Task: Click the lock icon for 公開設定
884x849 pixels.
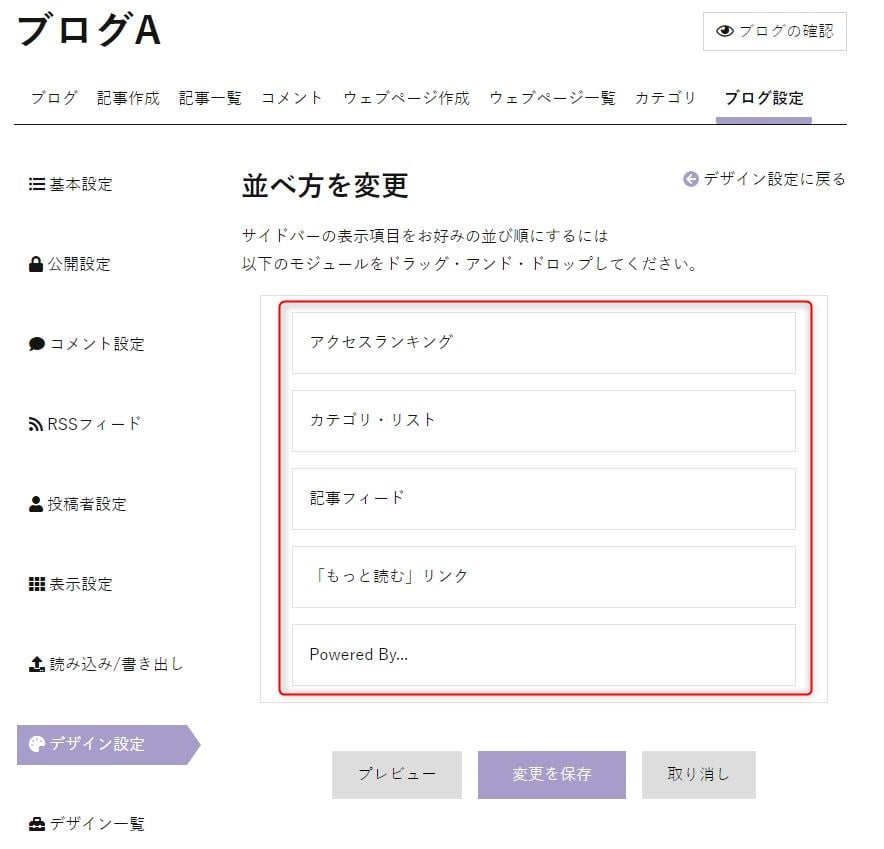Action: click(36, 264)
